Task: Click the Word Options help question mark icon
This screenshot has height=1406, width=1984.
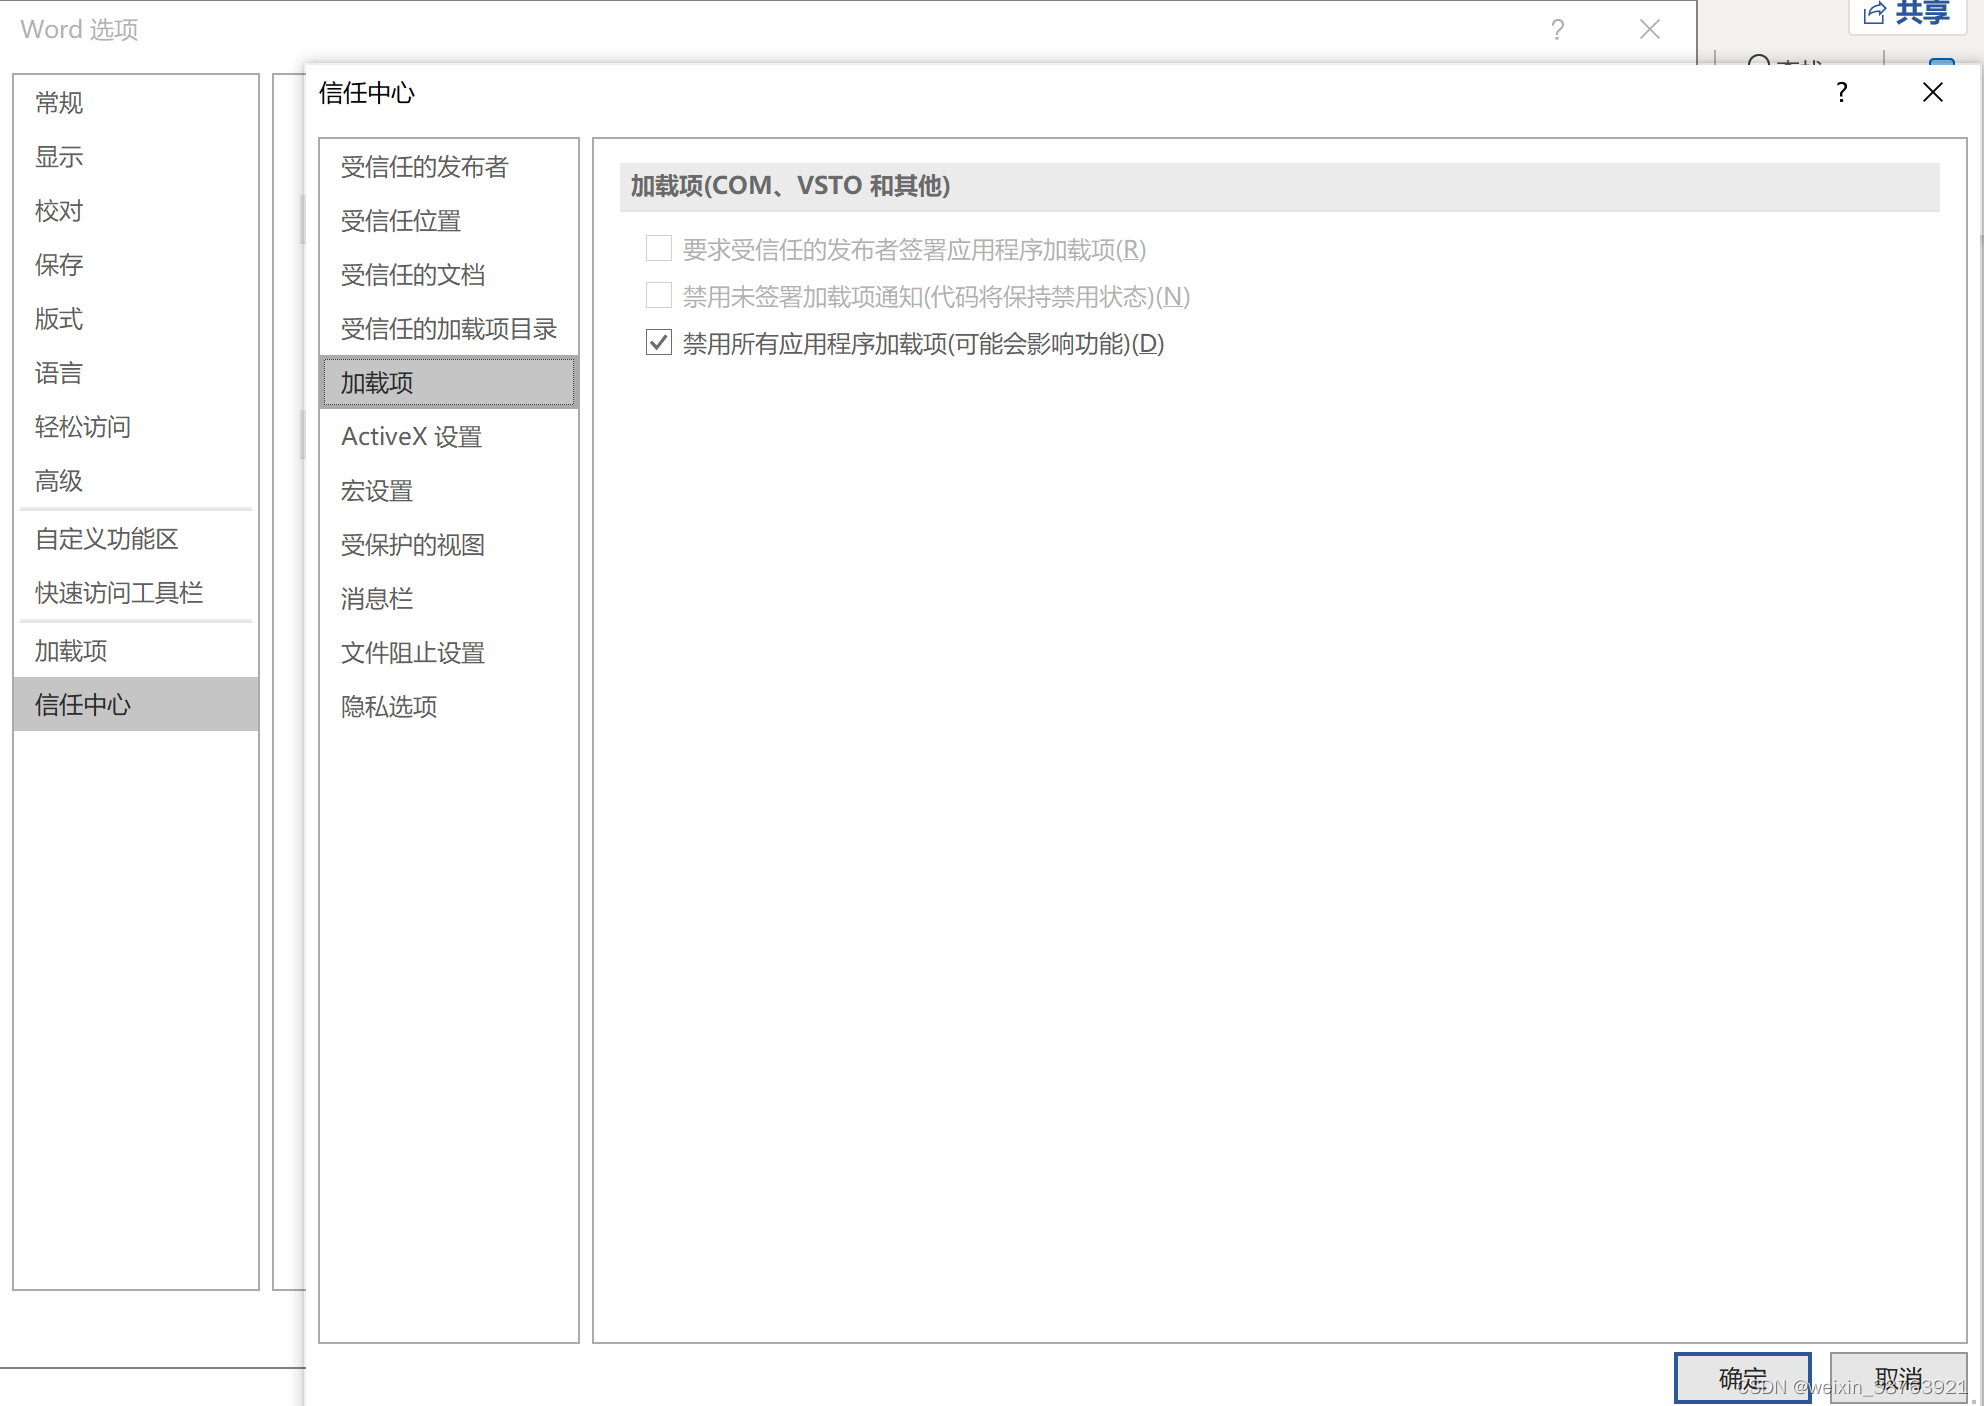Action: pos(1557,30)
